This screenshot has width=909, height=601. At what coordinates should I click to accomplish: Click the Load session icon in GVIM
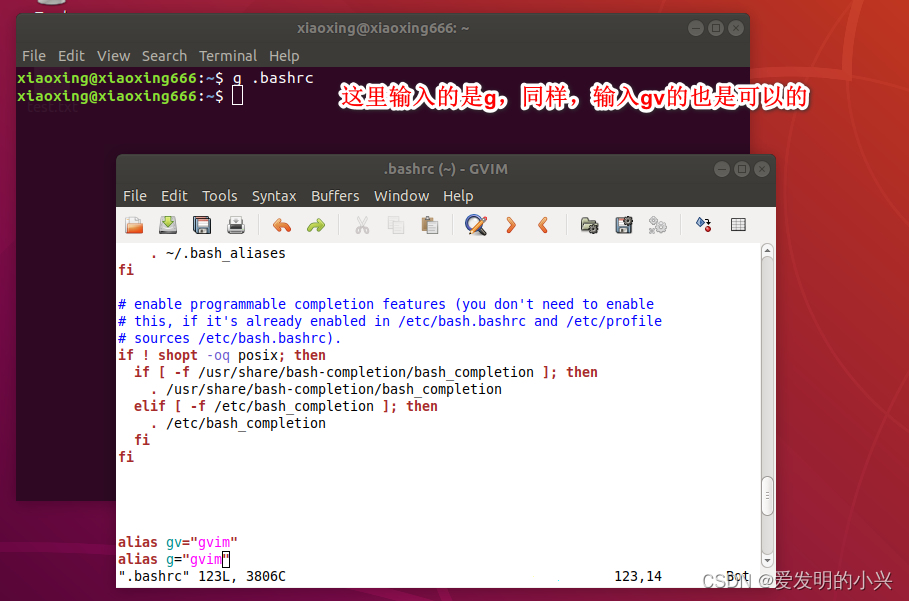[590, 225]
